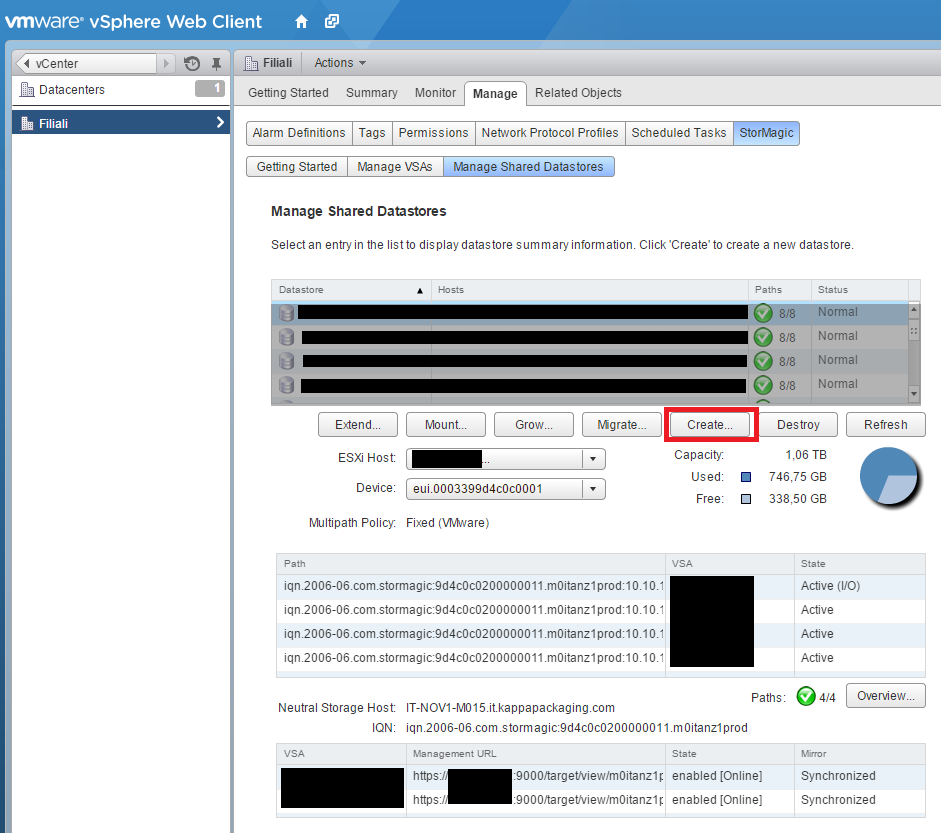Click the datastore list scroll down arrow
This screenshot has height=833, width=941.
(914, 394)
